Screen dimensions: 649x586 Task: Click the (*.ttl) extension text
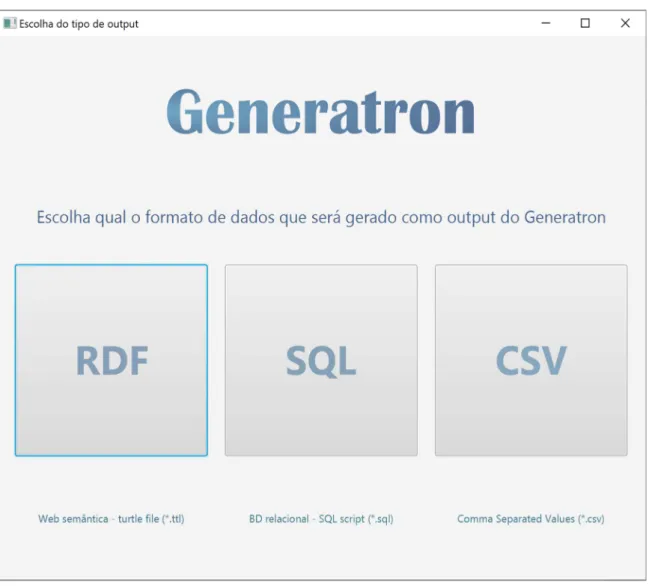(173, 519)
